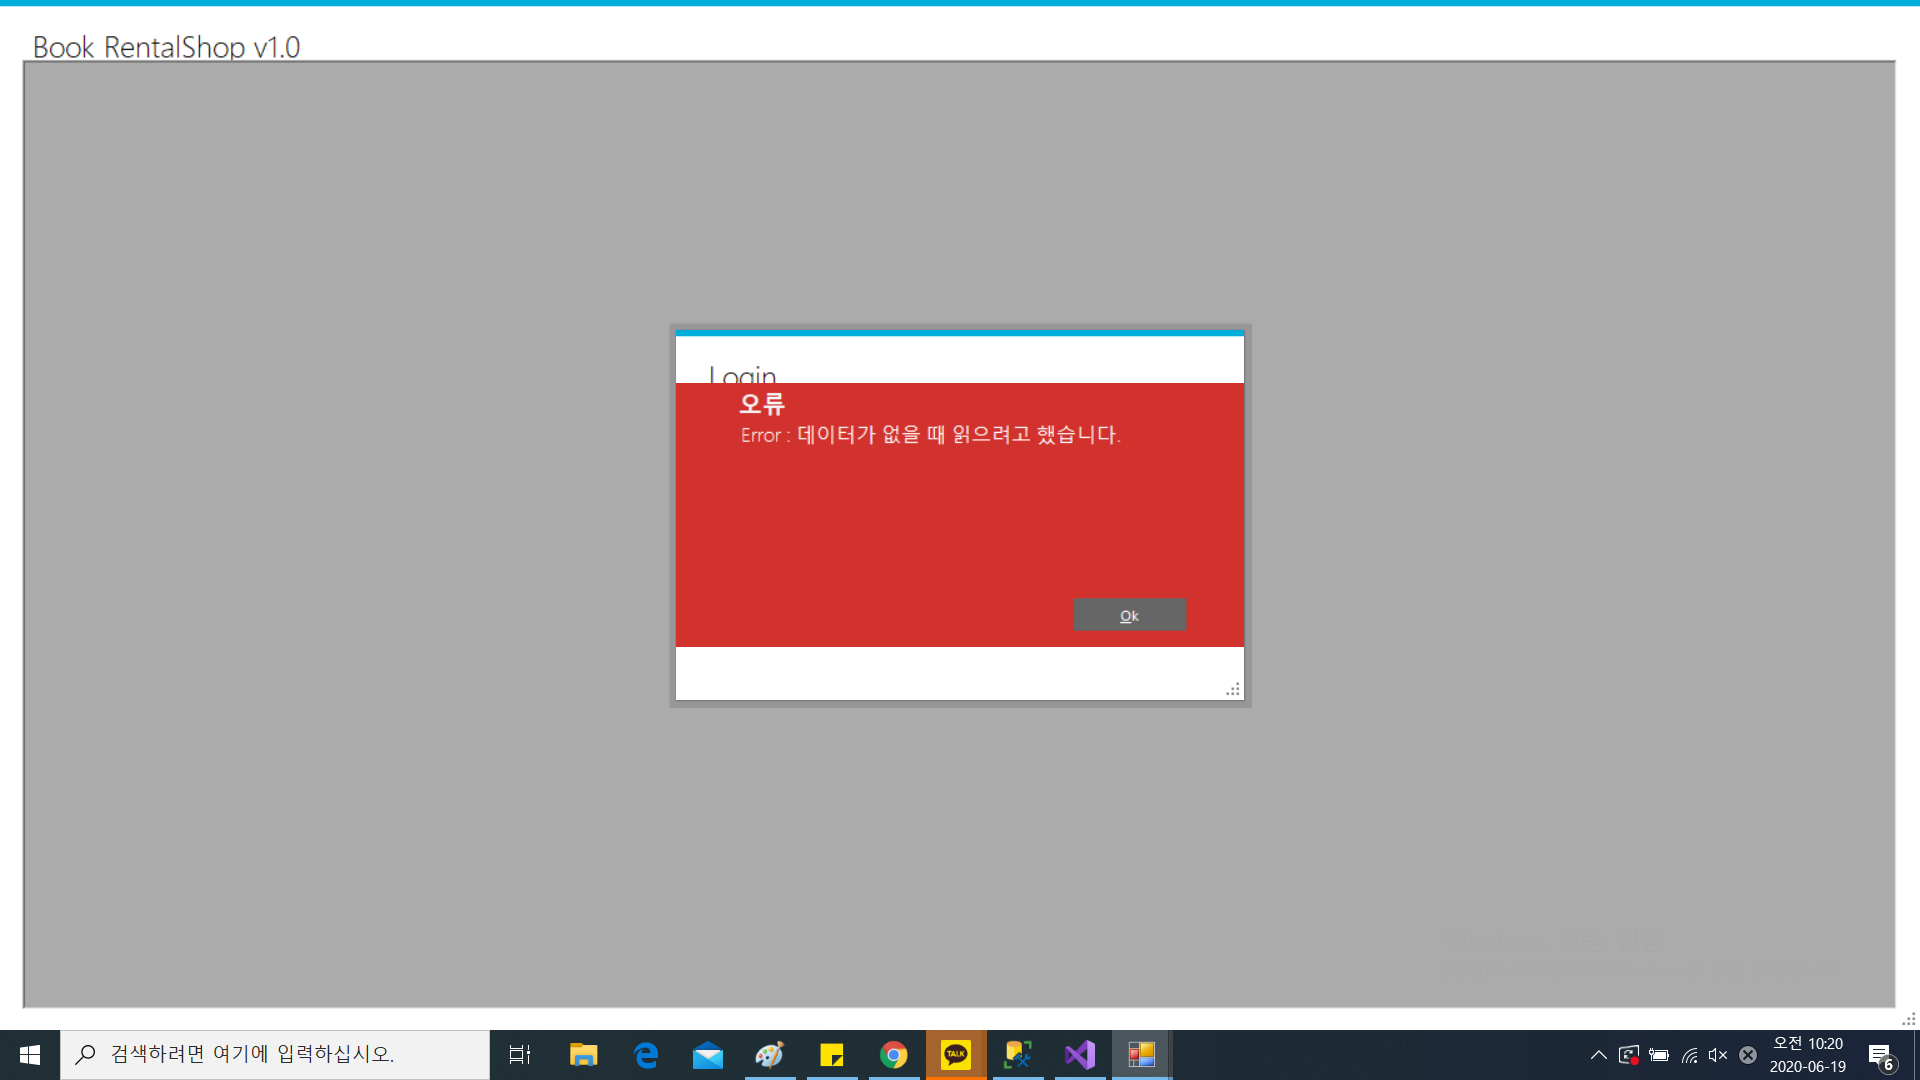
Task: Open the Windows Start menu
Action: 30,1055
